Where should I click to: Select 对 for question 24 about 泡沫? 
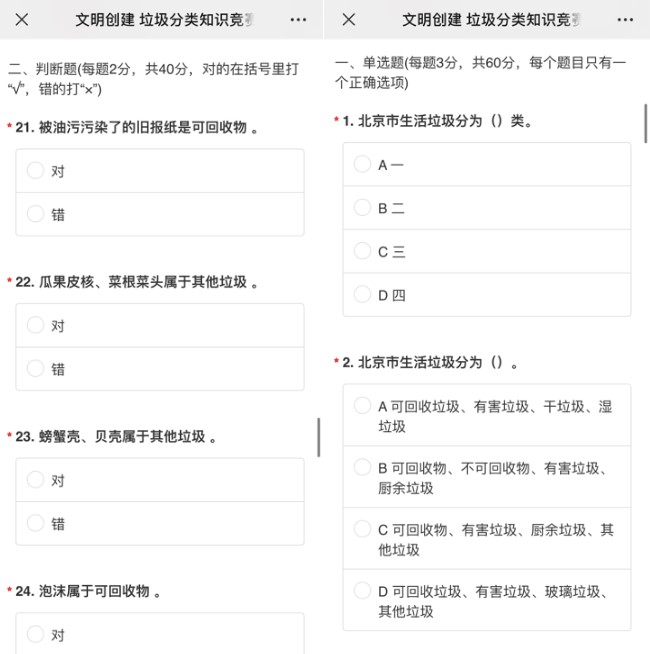36,634
